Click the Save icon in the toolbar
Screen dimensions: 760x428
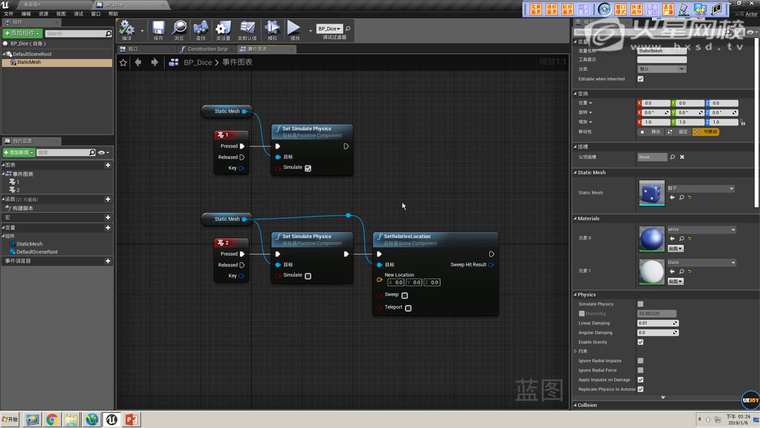tap(158, 29)
